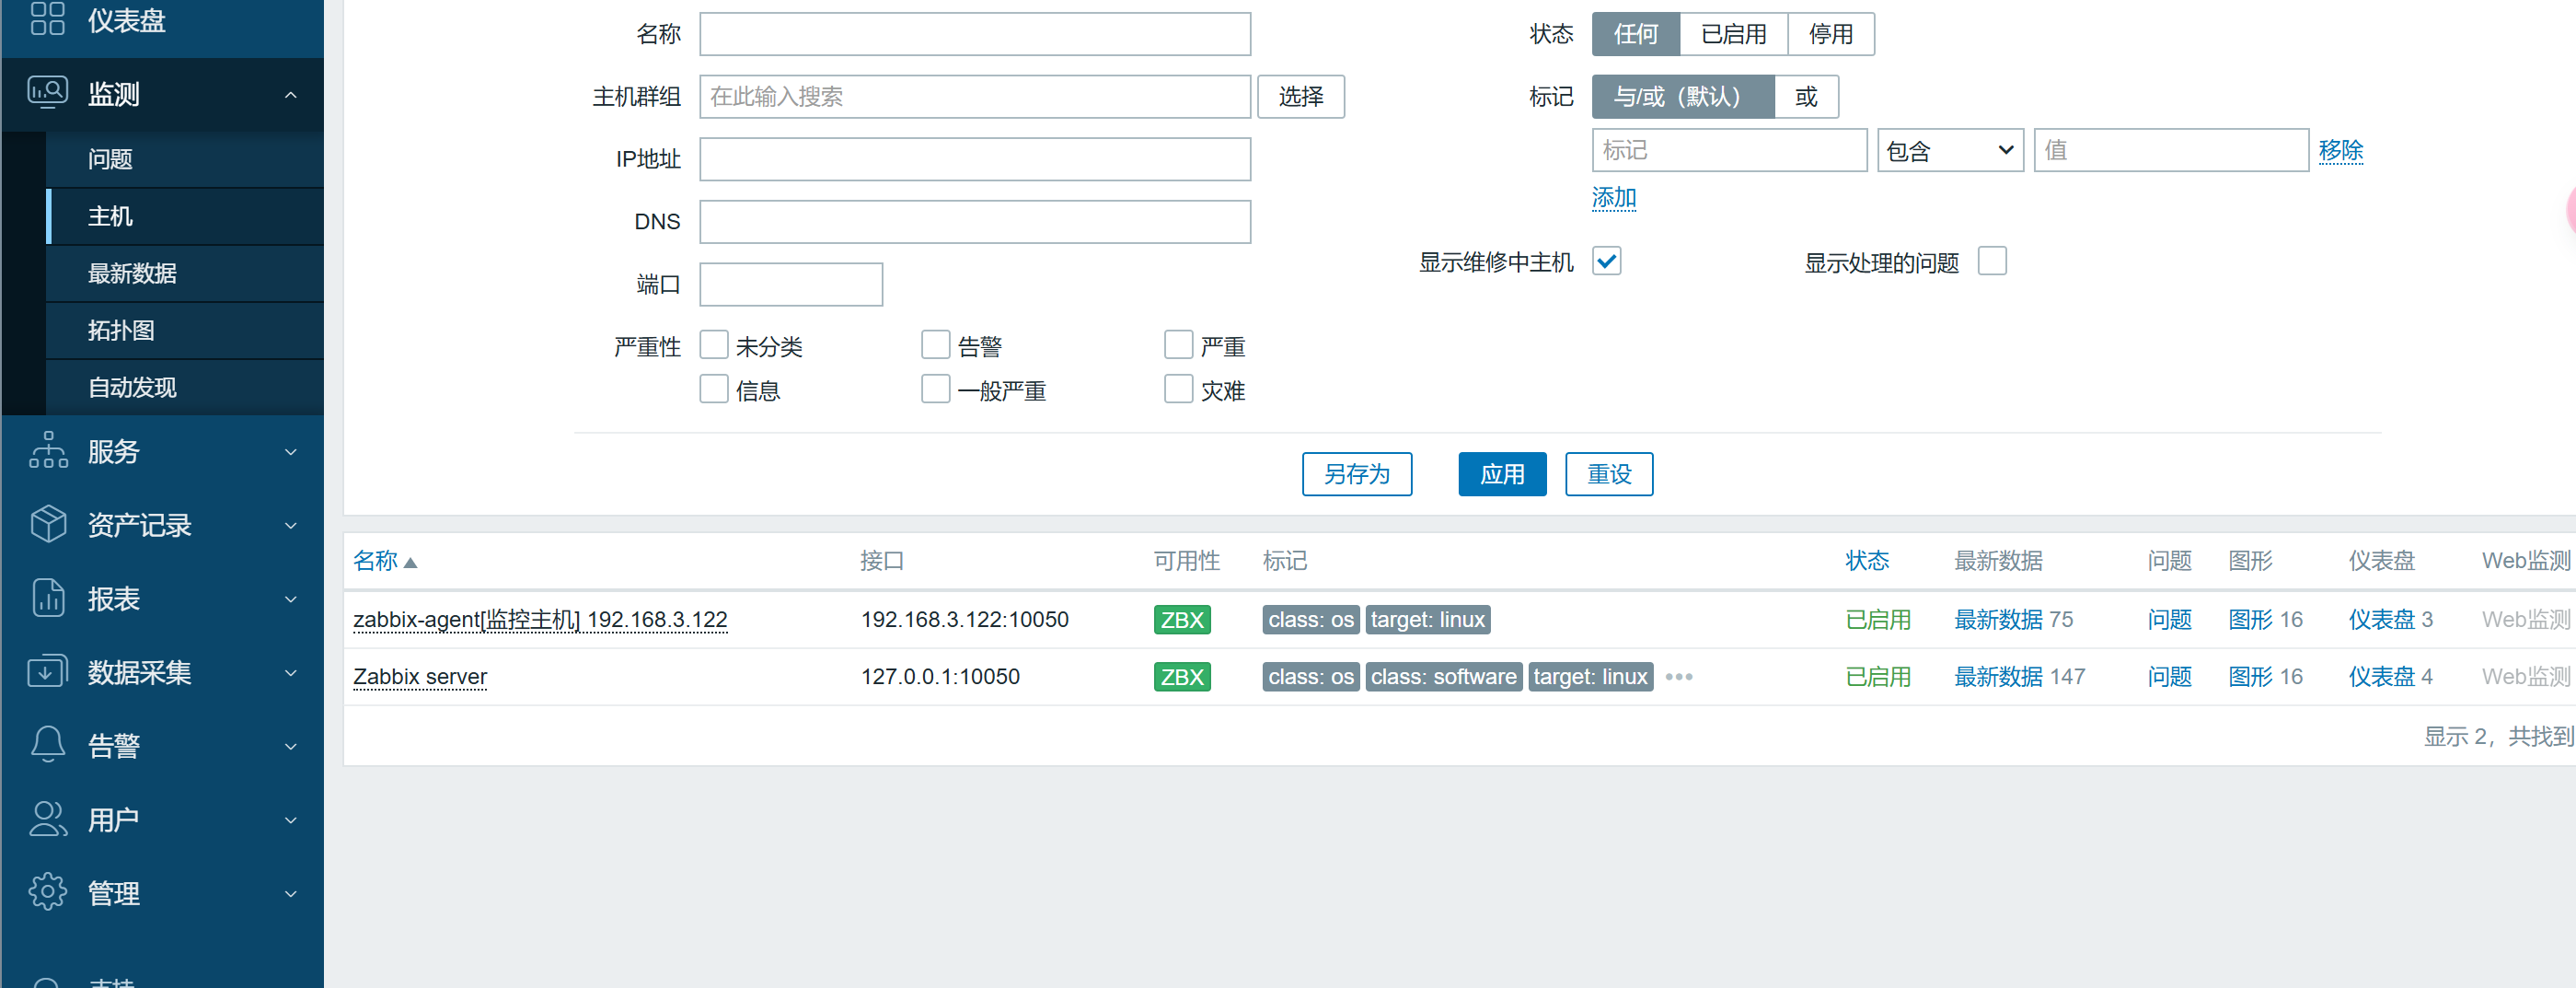The height and width of the screenshot is (988, 2576).
Task: Open the Zabbix server host link
Action: click(420, 677)
